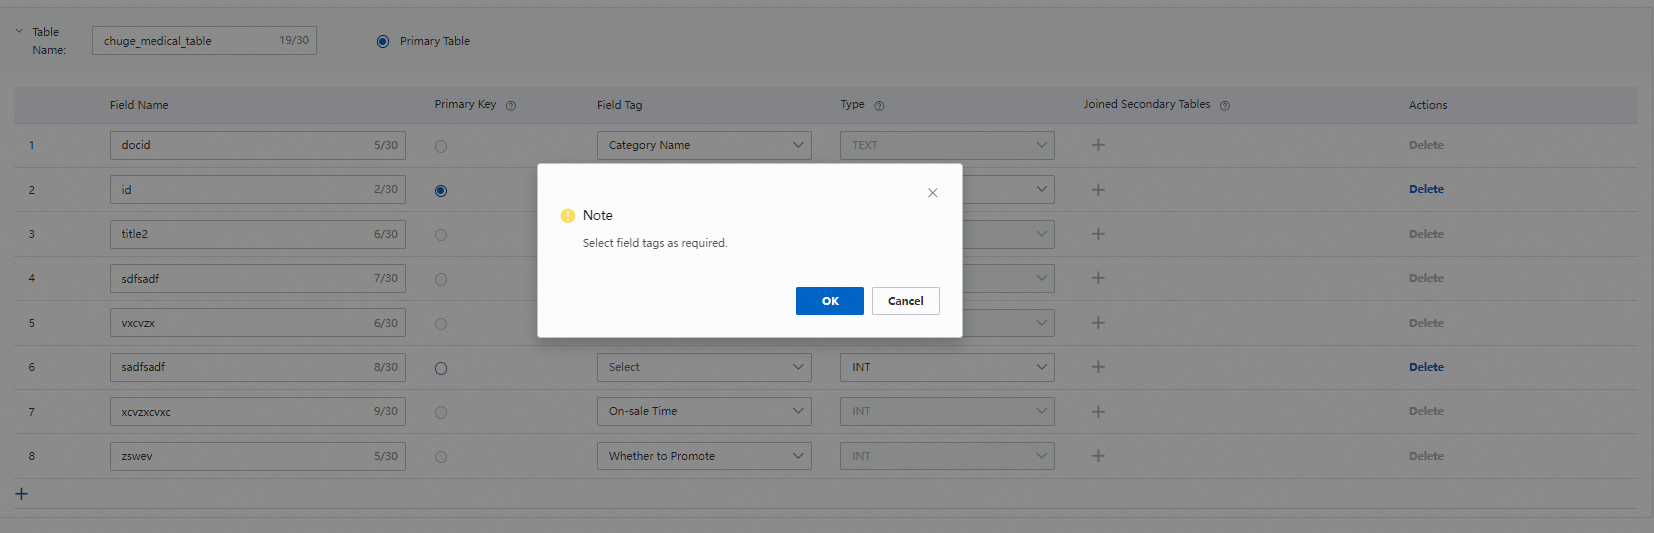Open TEXT type dropdown for docid
This screenshot has height=533, width=1654.
point(947,145)
